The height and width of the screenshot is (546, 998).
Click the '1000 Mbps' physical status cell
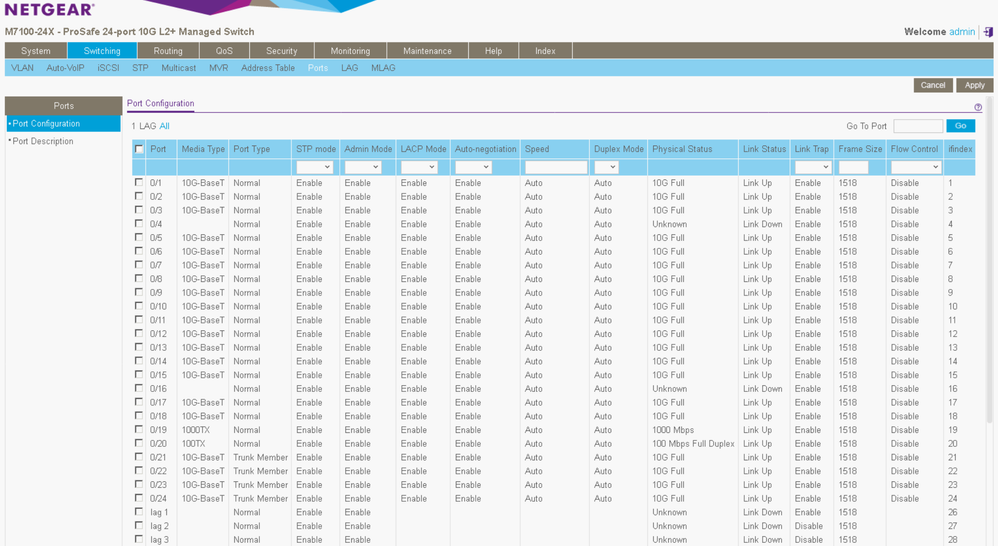tap(673, 430)
